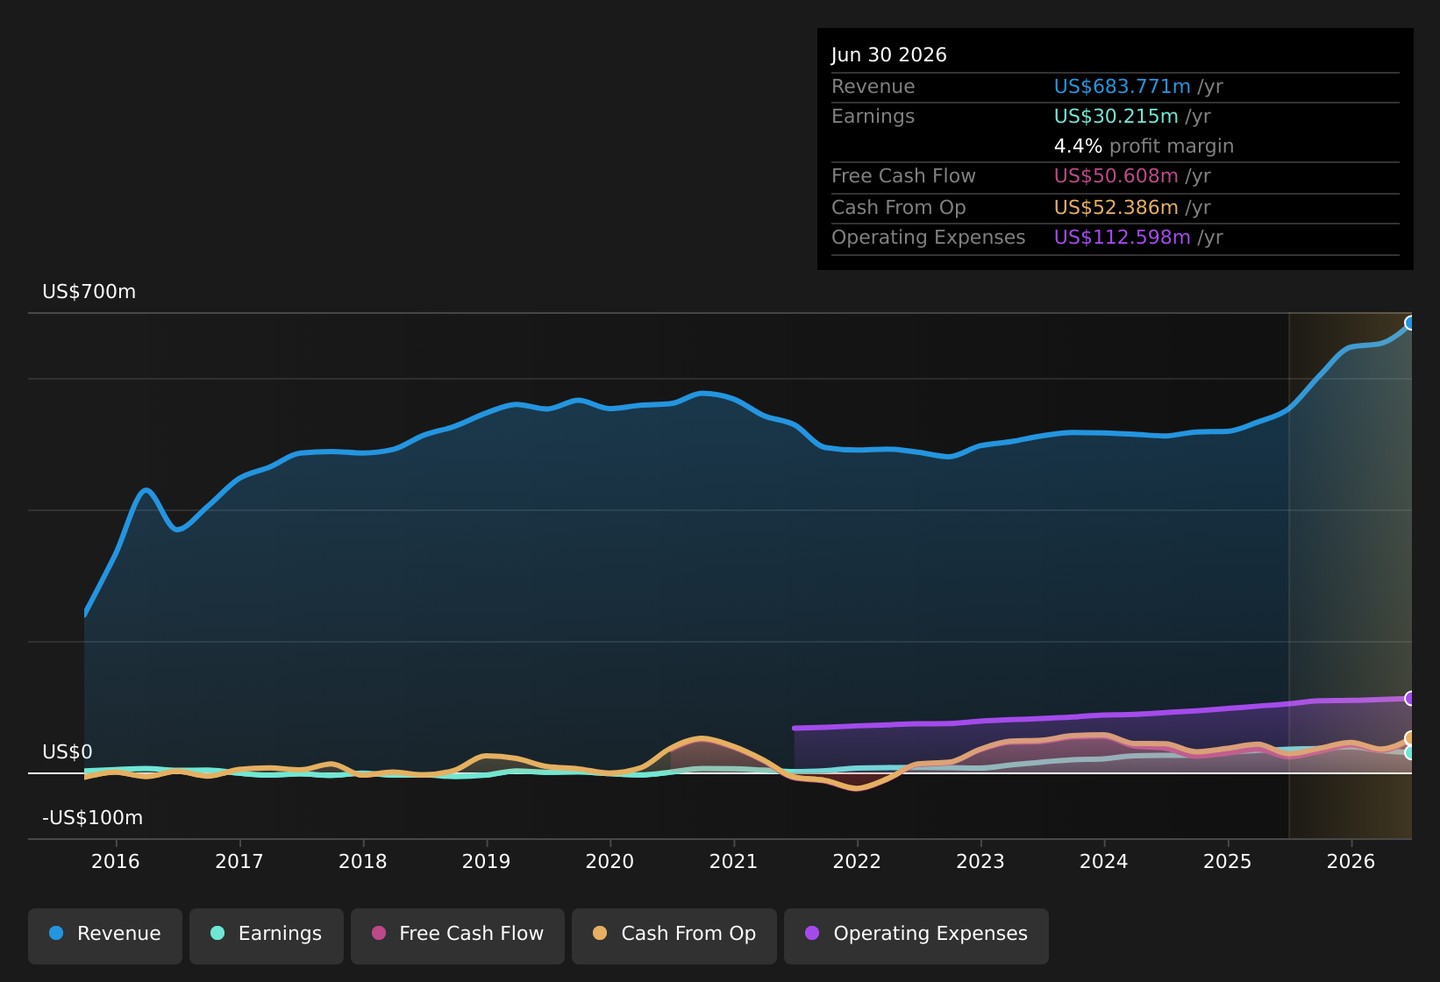Click the Free Cash Flow label in tooltip

(x=904, y=176)
